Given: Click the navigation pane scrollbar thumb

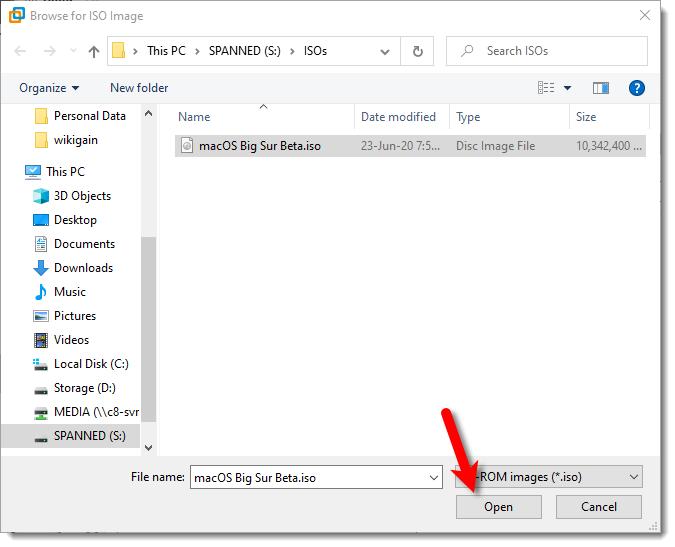Looking at the screenshot, I should coord(149,330).
